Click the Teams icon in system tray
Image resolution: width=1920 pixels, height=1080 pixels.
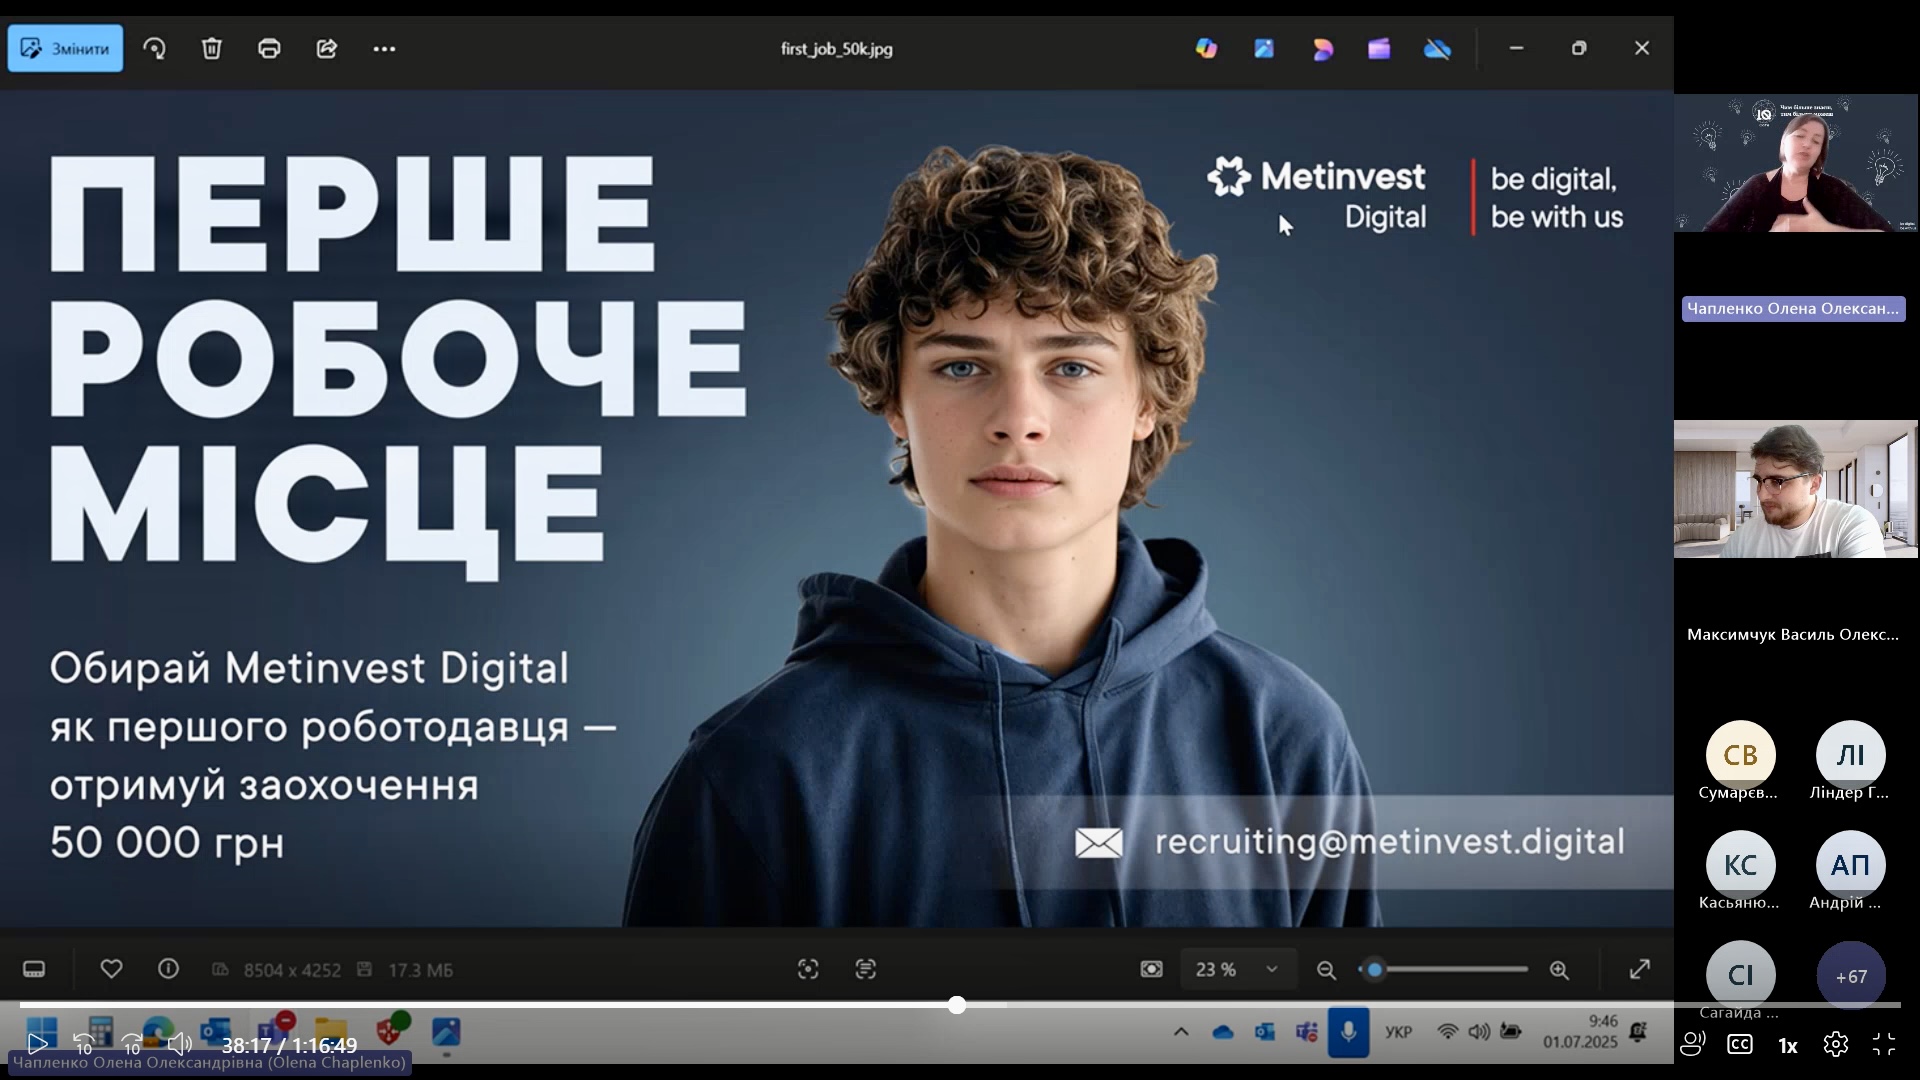(x=1306, y=1033)
